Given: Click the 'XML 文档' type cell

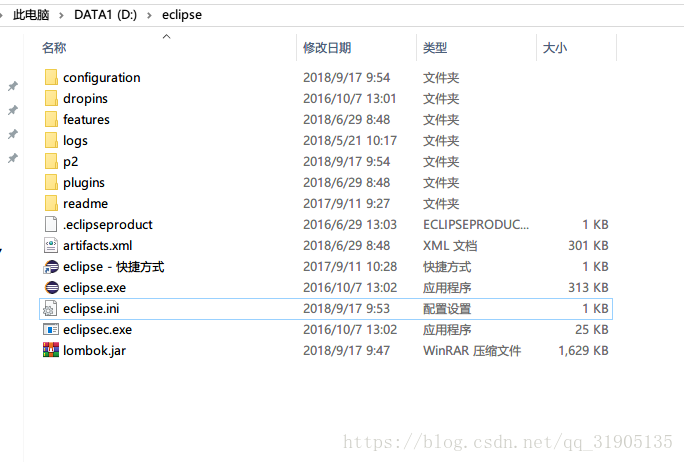Looking at the screenshot, I should pos(450,246).
